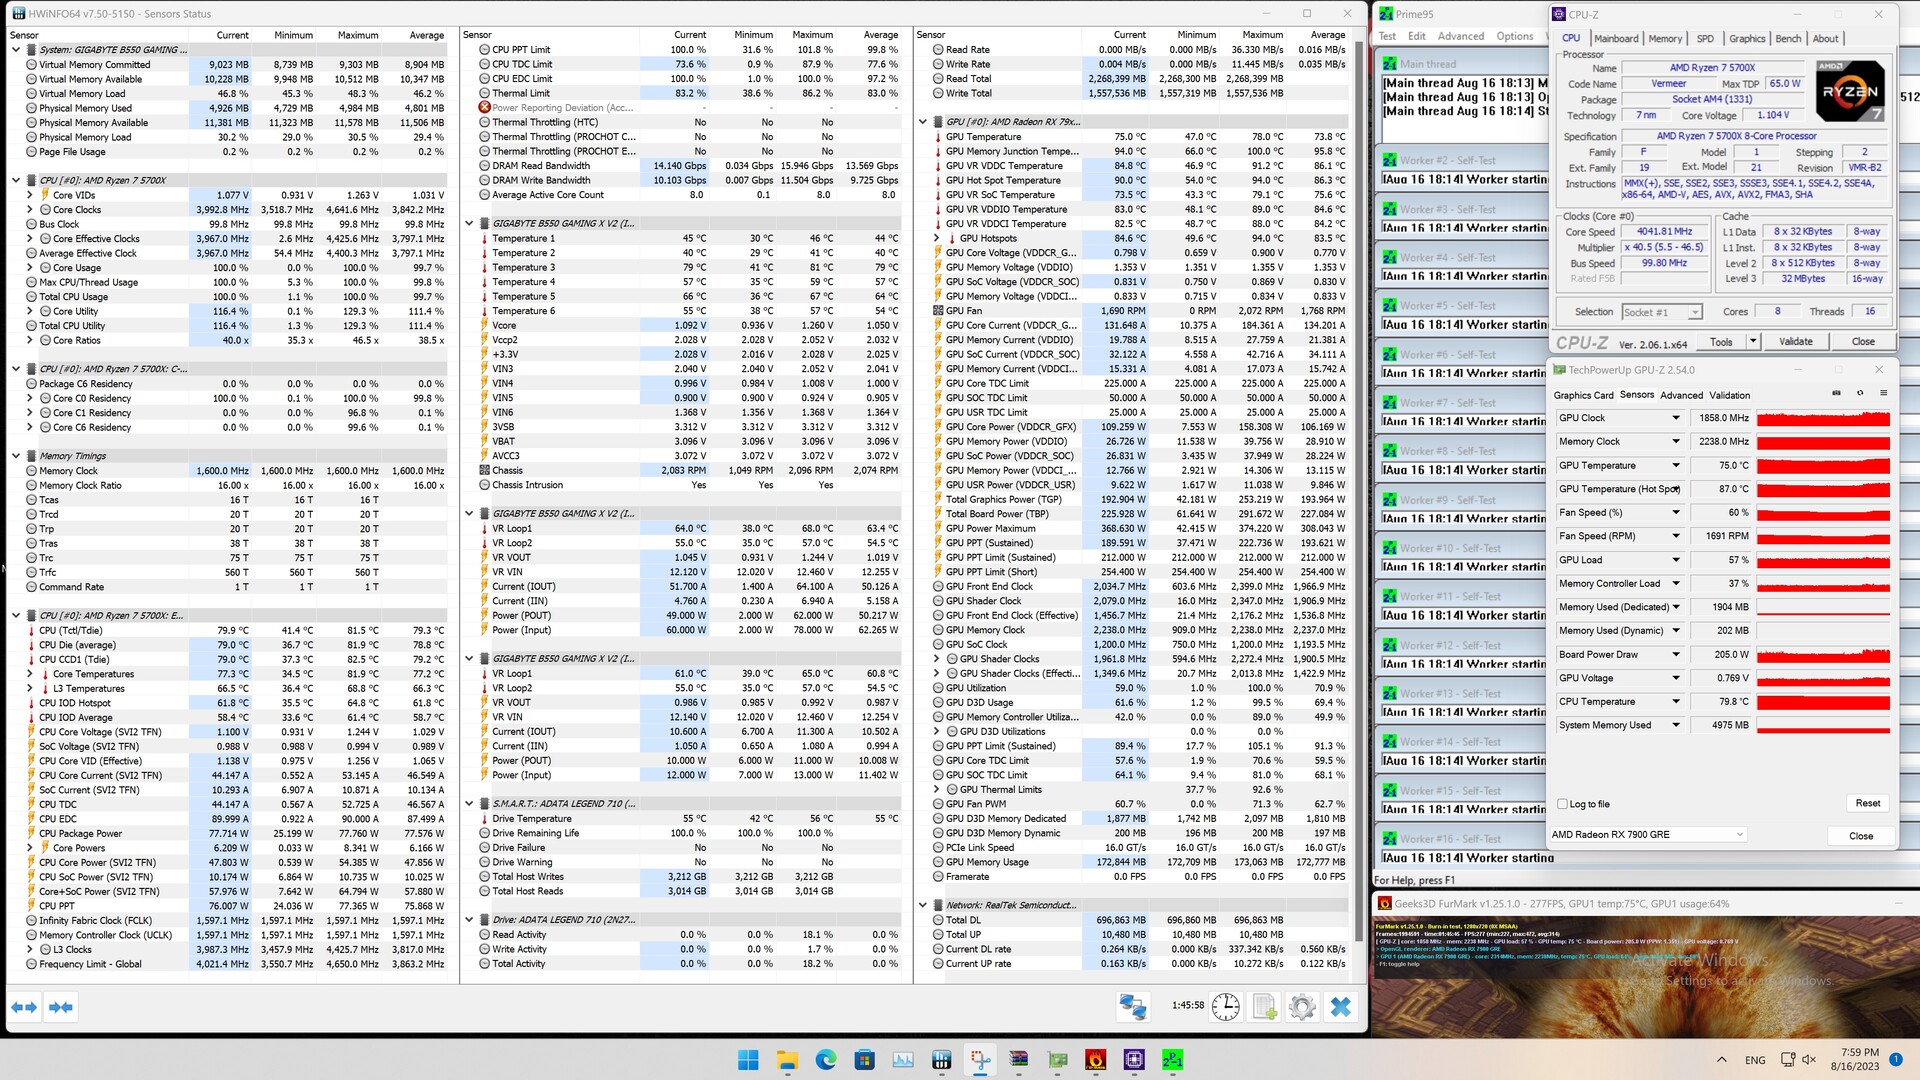Open Microsoft Edge from taskbar
The image size is (1920, 1080).
pos(825,1059)
